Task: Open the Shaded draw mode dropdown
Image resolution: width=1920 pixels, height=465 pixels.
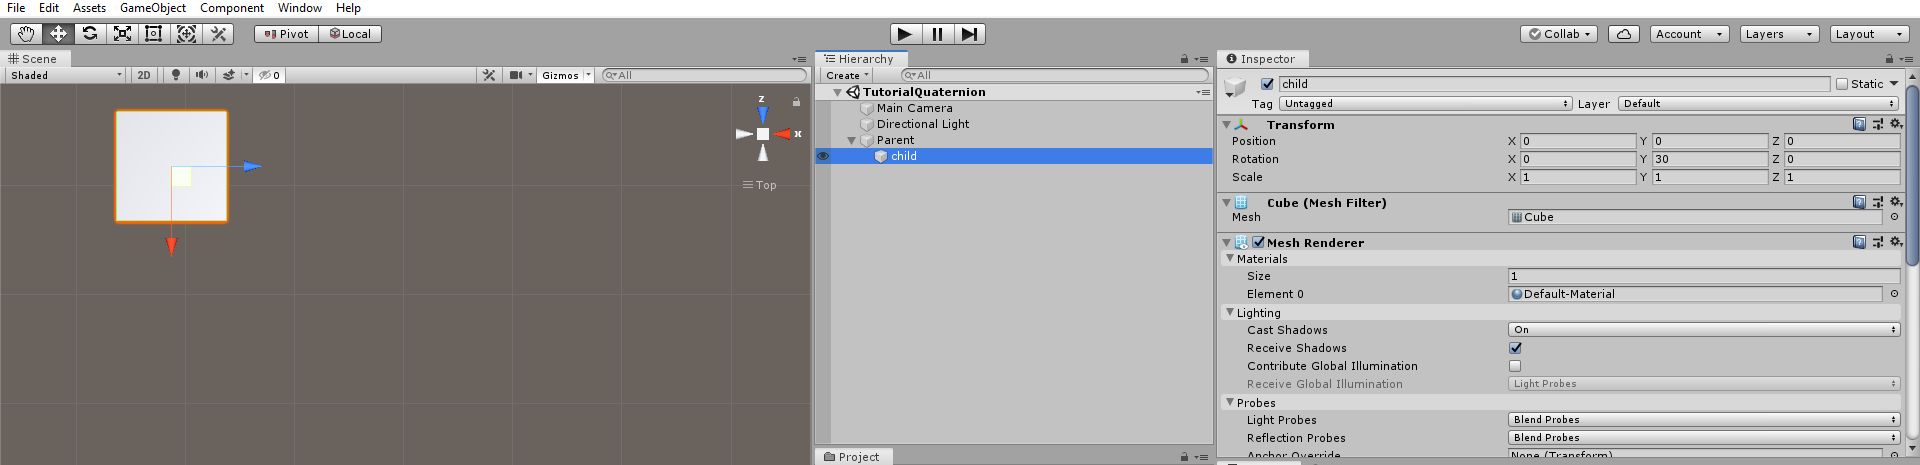Action: (x=66, y=75)
